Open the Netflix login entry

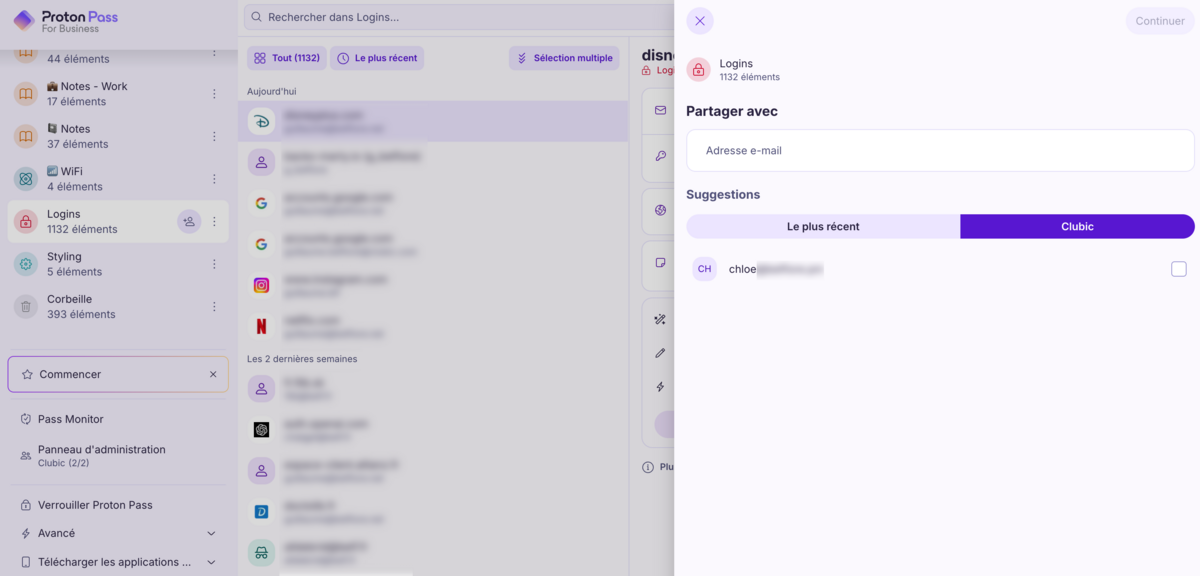[x=433, y=326]
